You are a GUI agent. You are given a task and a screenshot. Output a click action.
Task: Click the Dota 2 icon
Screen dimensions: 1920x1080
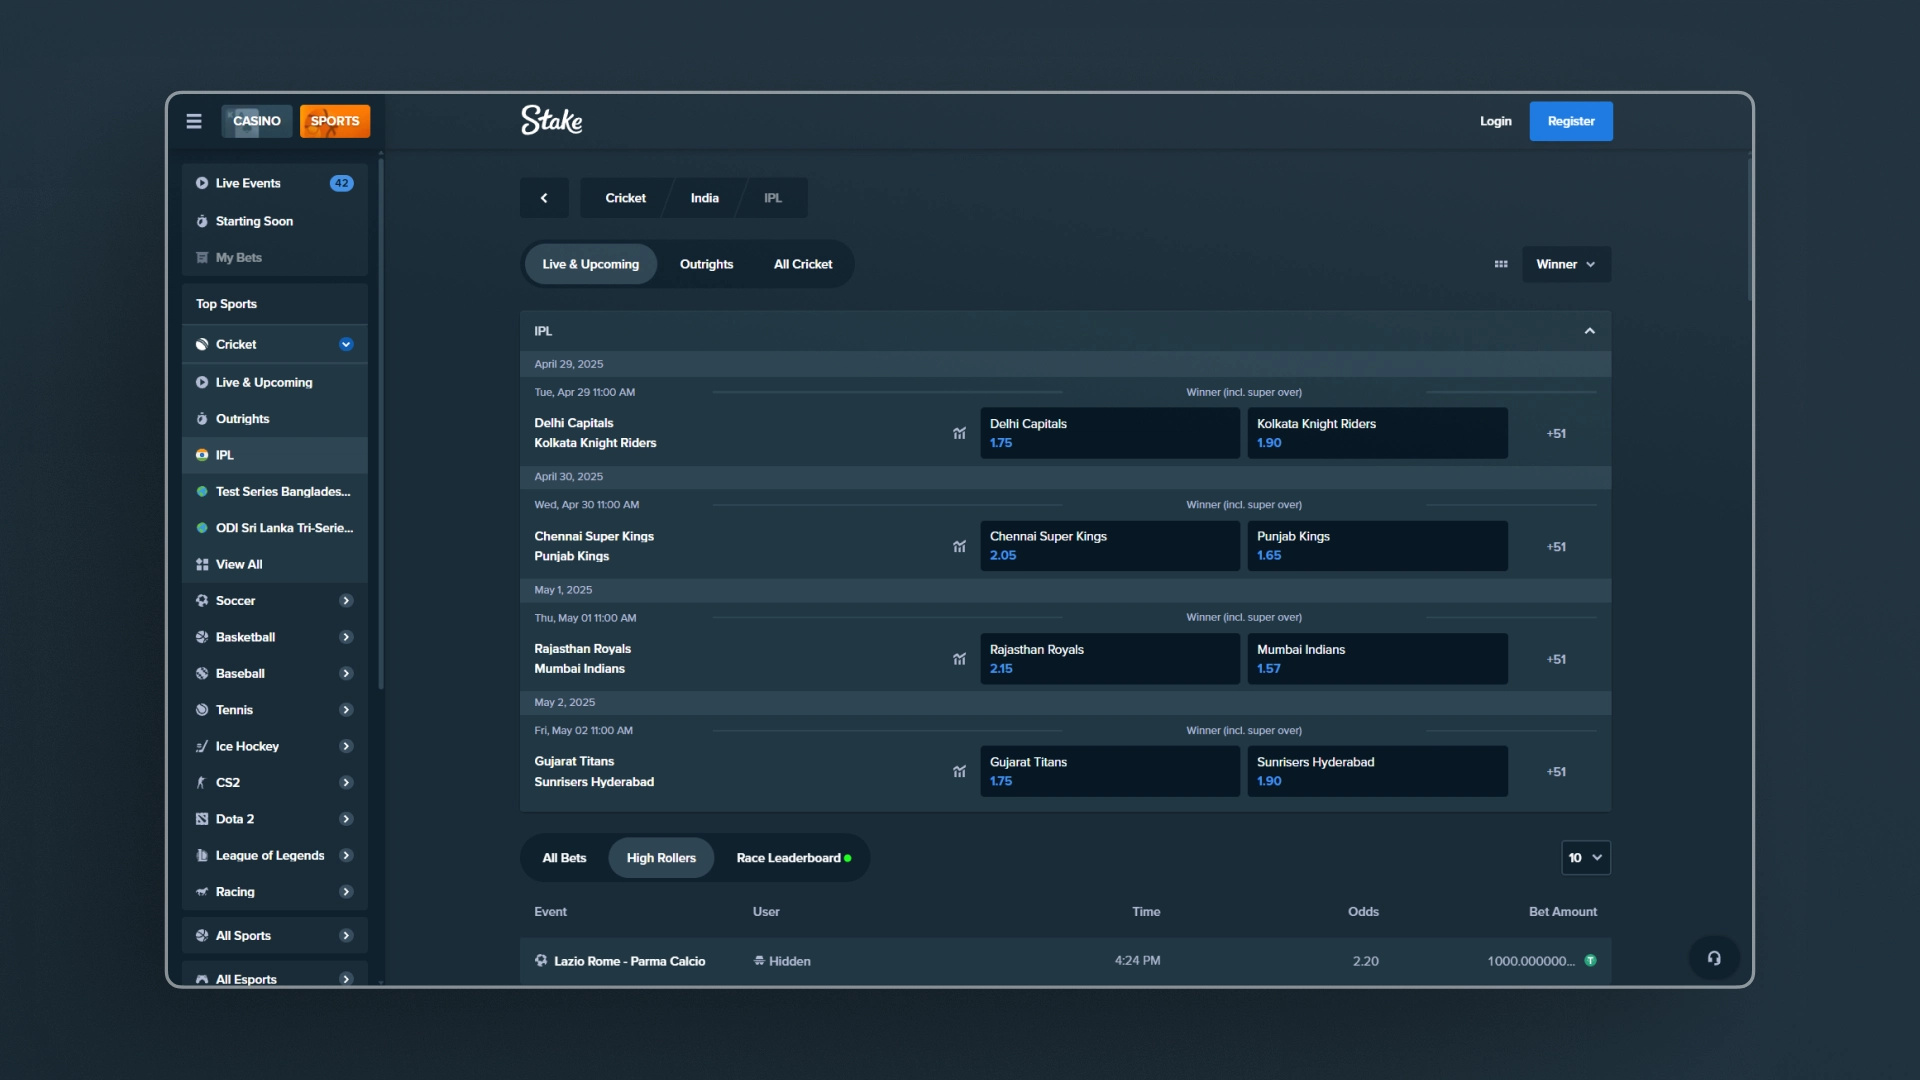tap(202, 819)
